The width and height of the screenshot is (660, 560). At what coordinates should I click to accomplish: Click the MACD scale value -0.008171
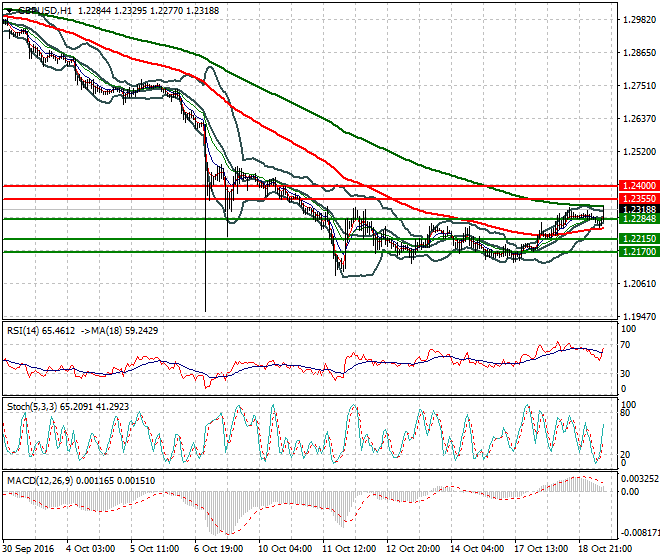coord(641,533)
